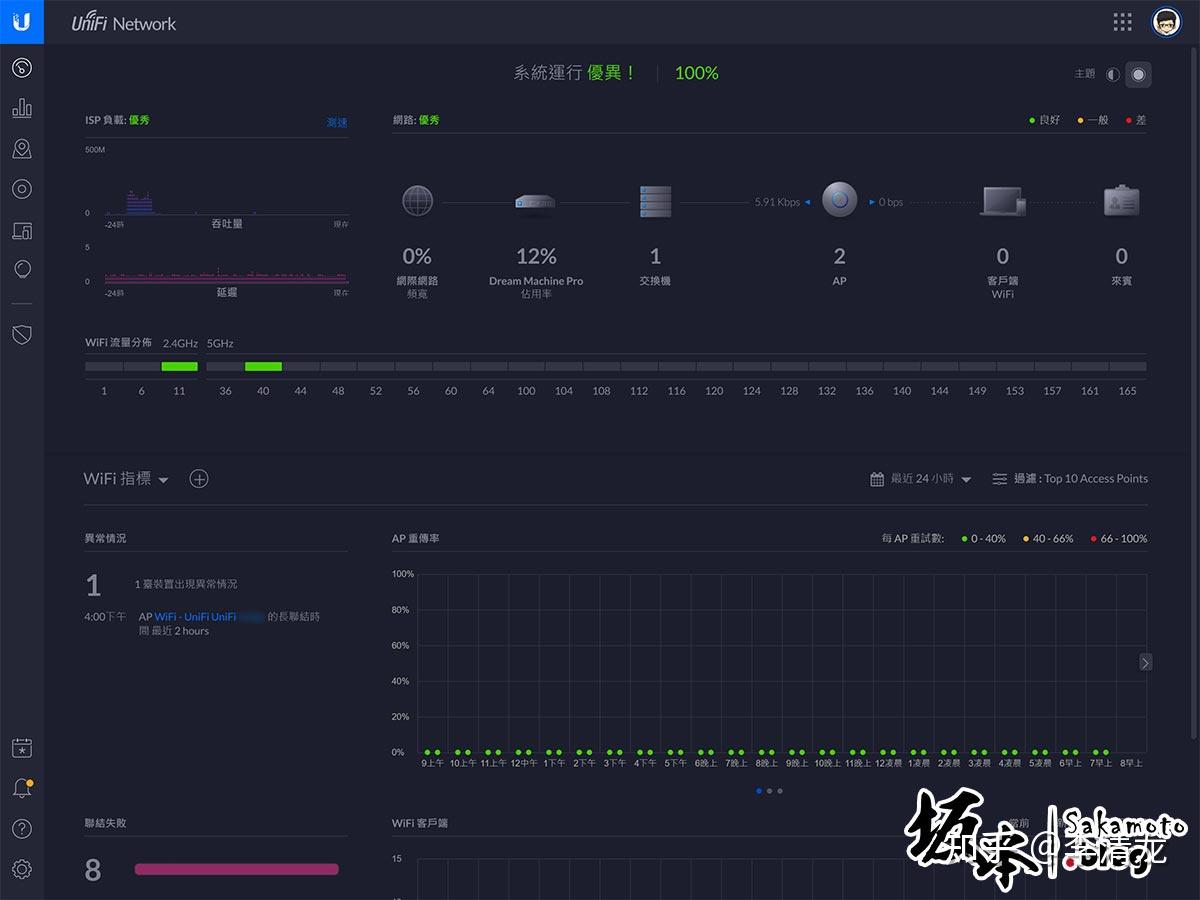Run a speed test via 測速 link
Screen dimensions: 1200x900
(x=337, y=121)
